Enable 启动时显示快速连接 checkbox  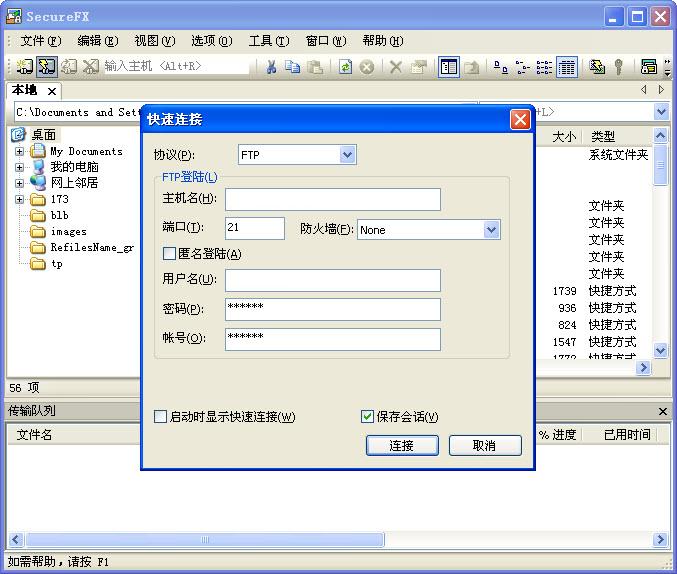point(160,417)
